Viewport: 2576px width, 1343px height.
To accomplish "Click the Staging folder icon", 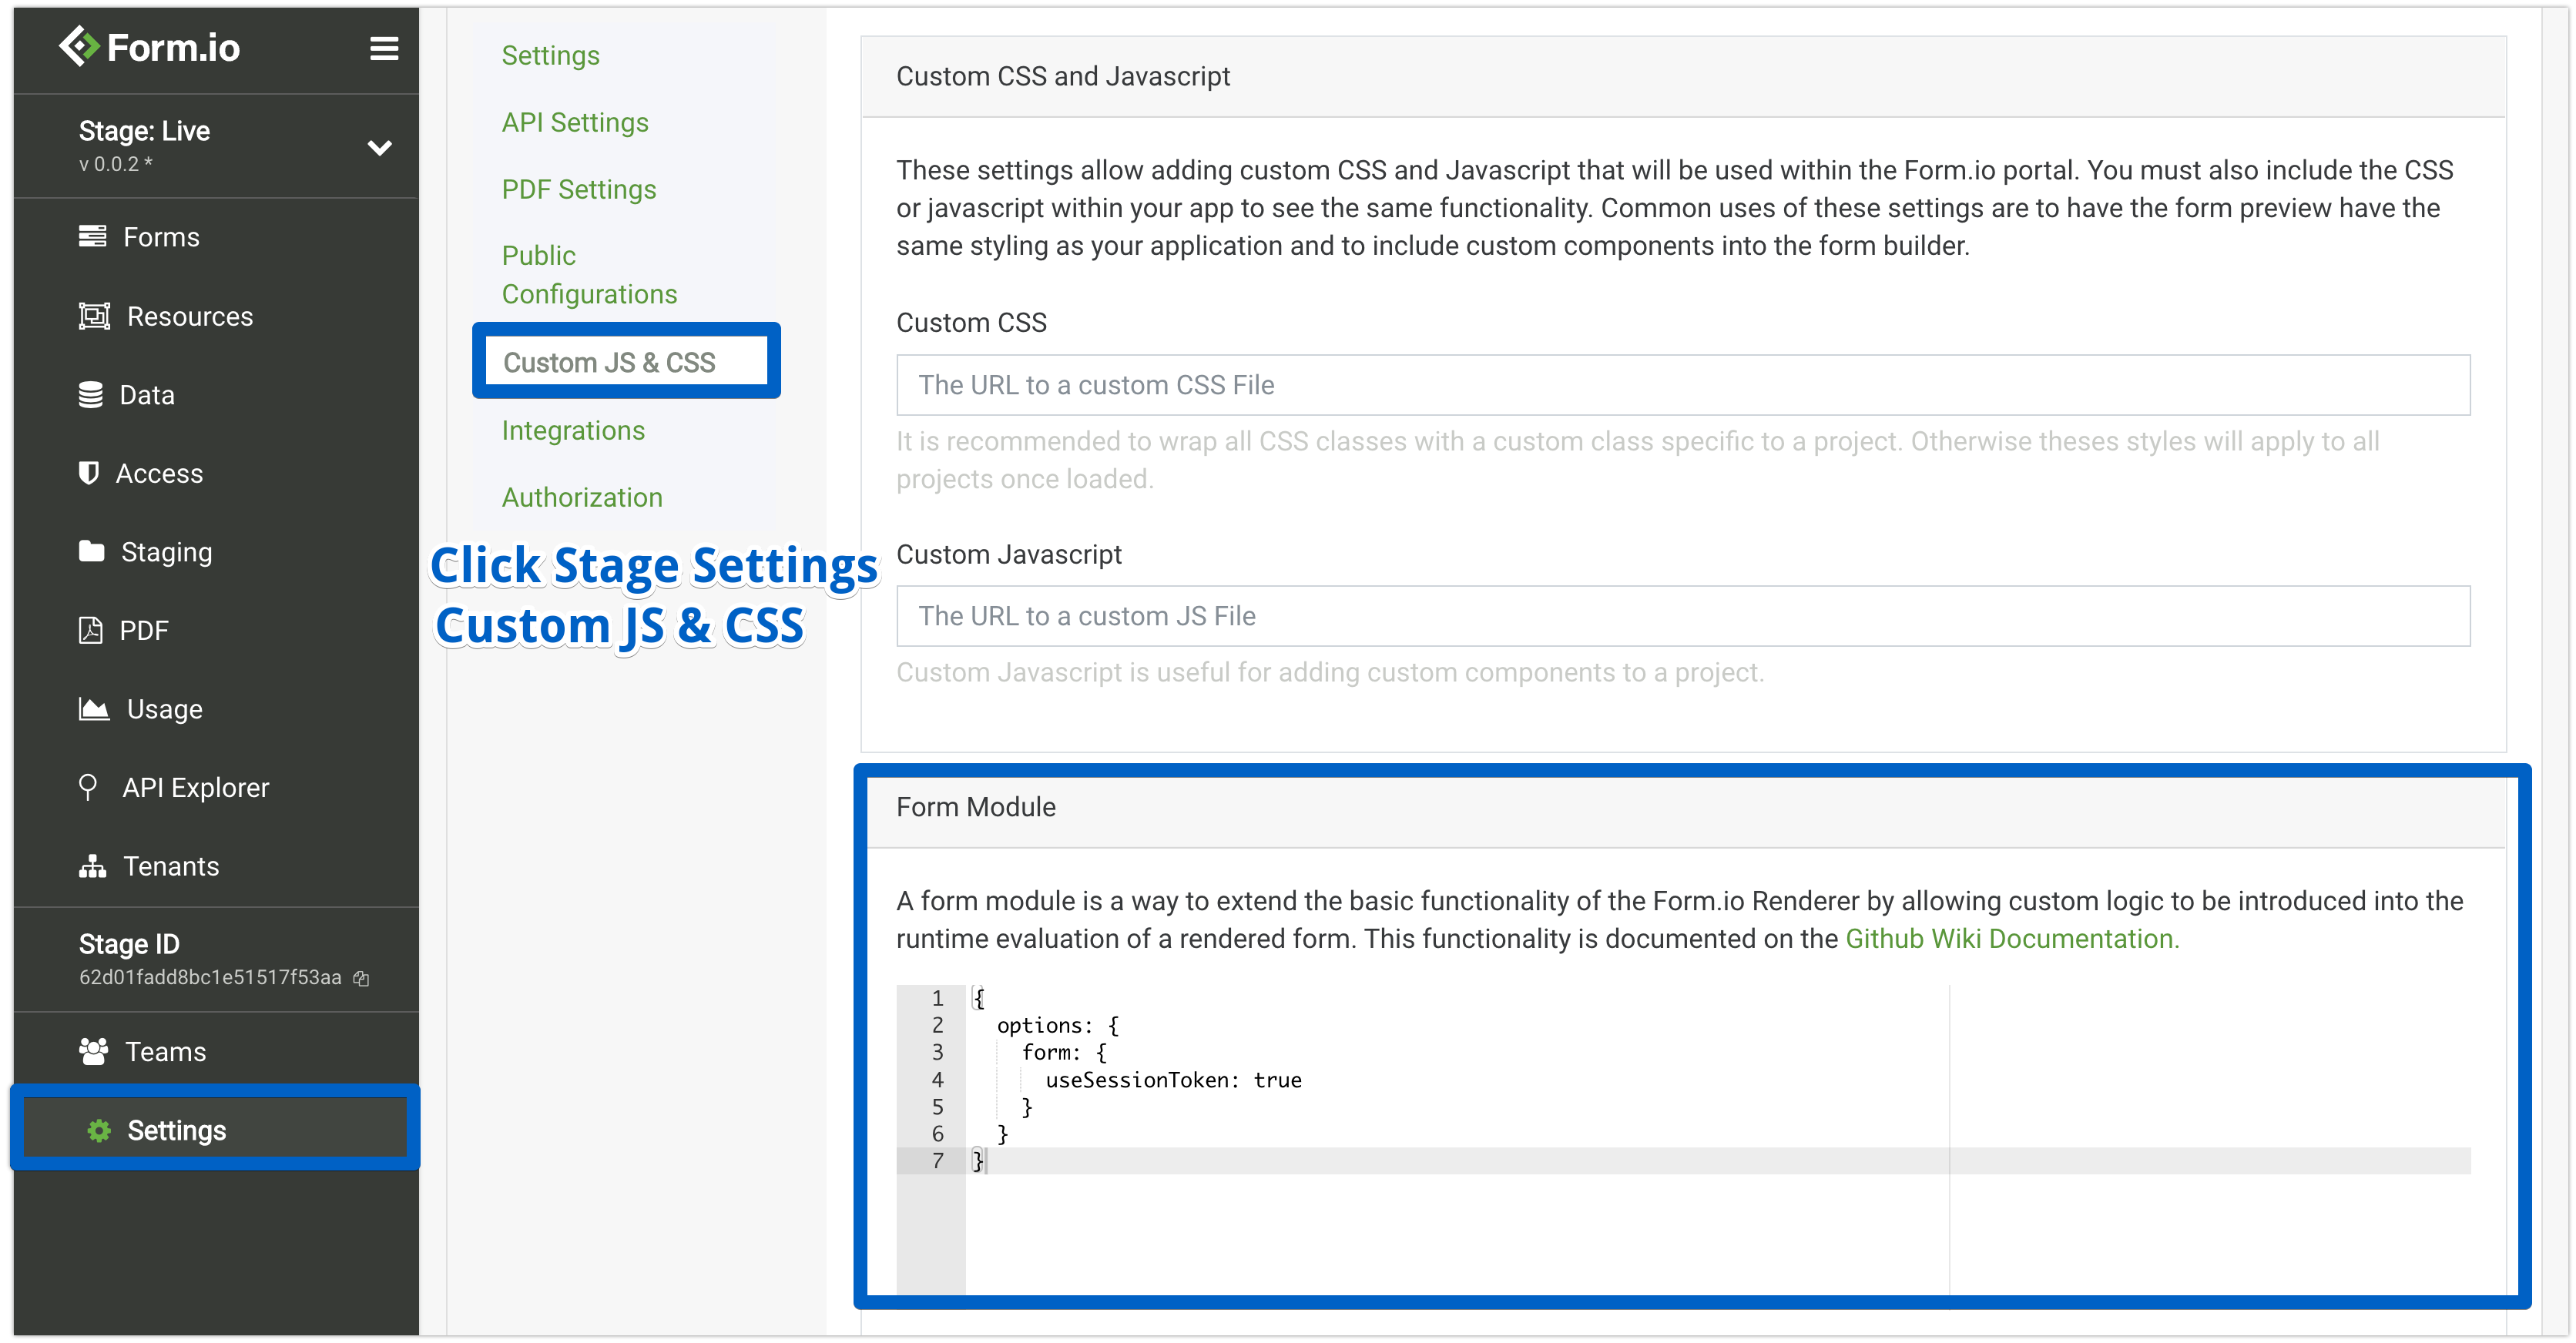I will [91, 551].
